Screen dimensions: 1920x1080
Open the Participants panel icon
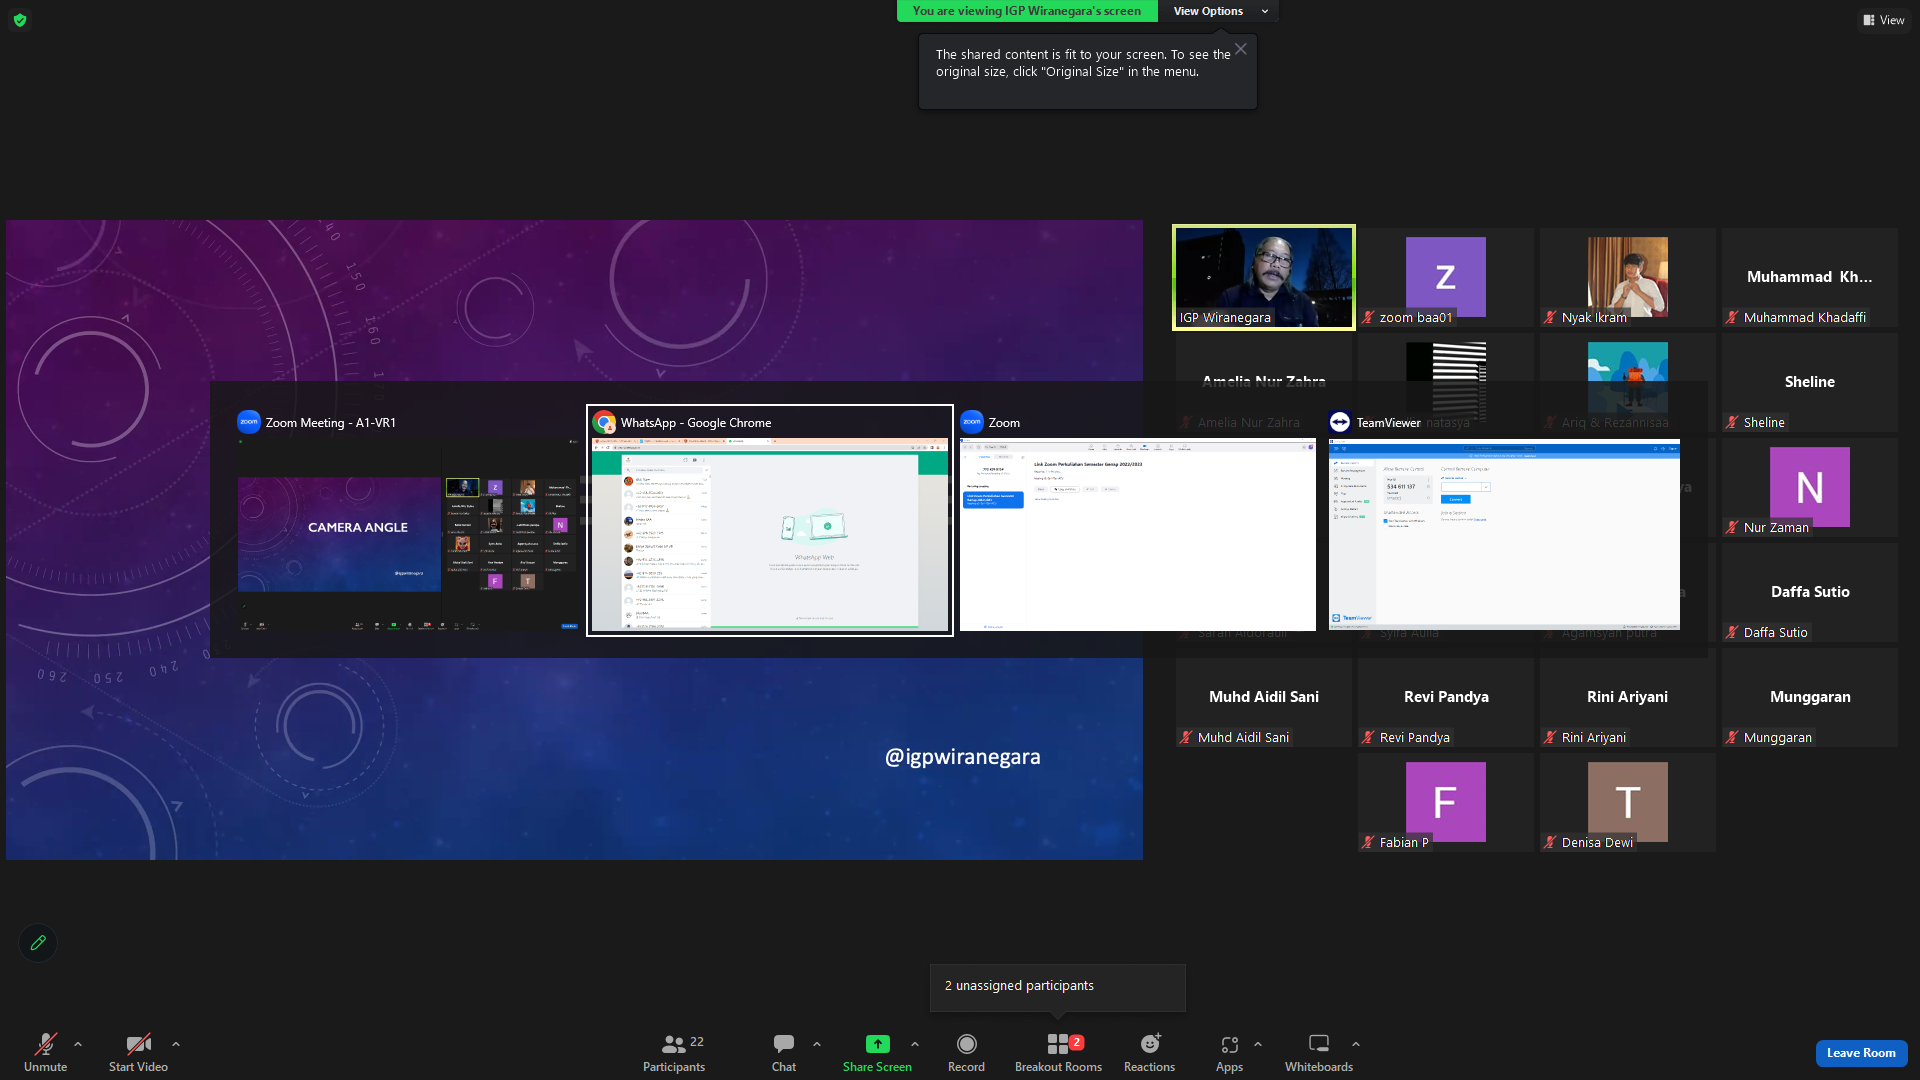click(674, 1044)
